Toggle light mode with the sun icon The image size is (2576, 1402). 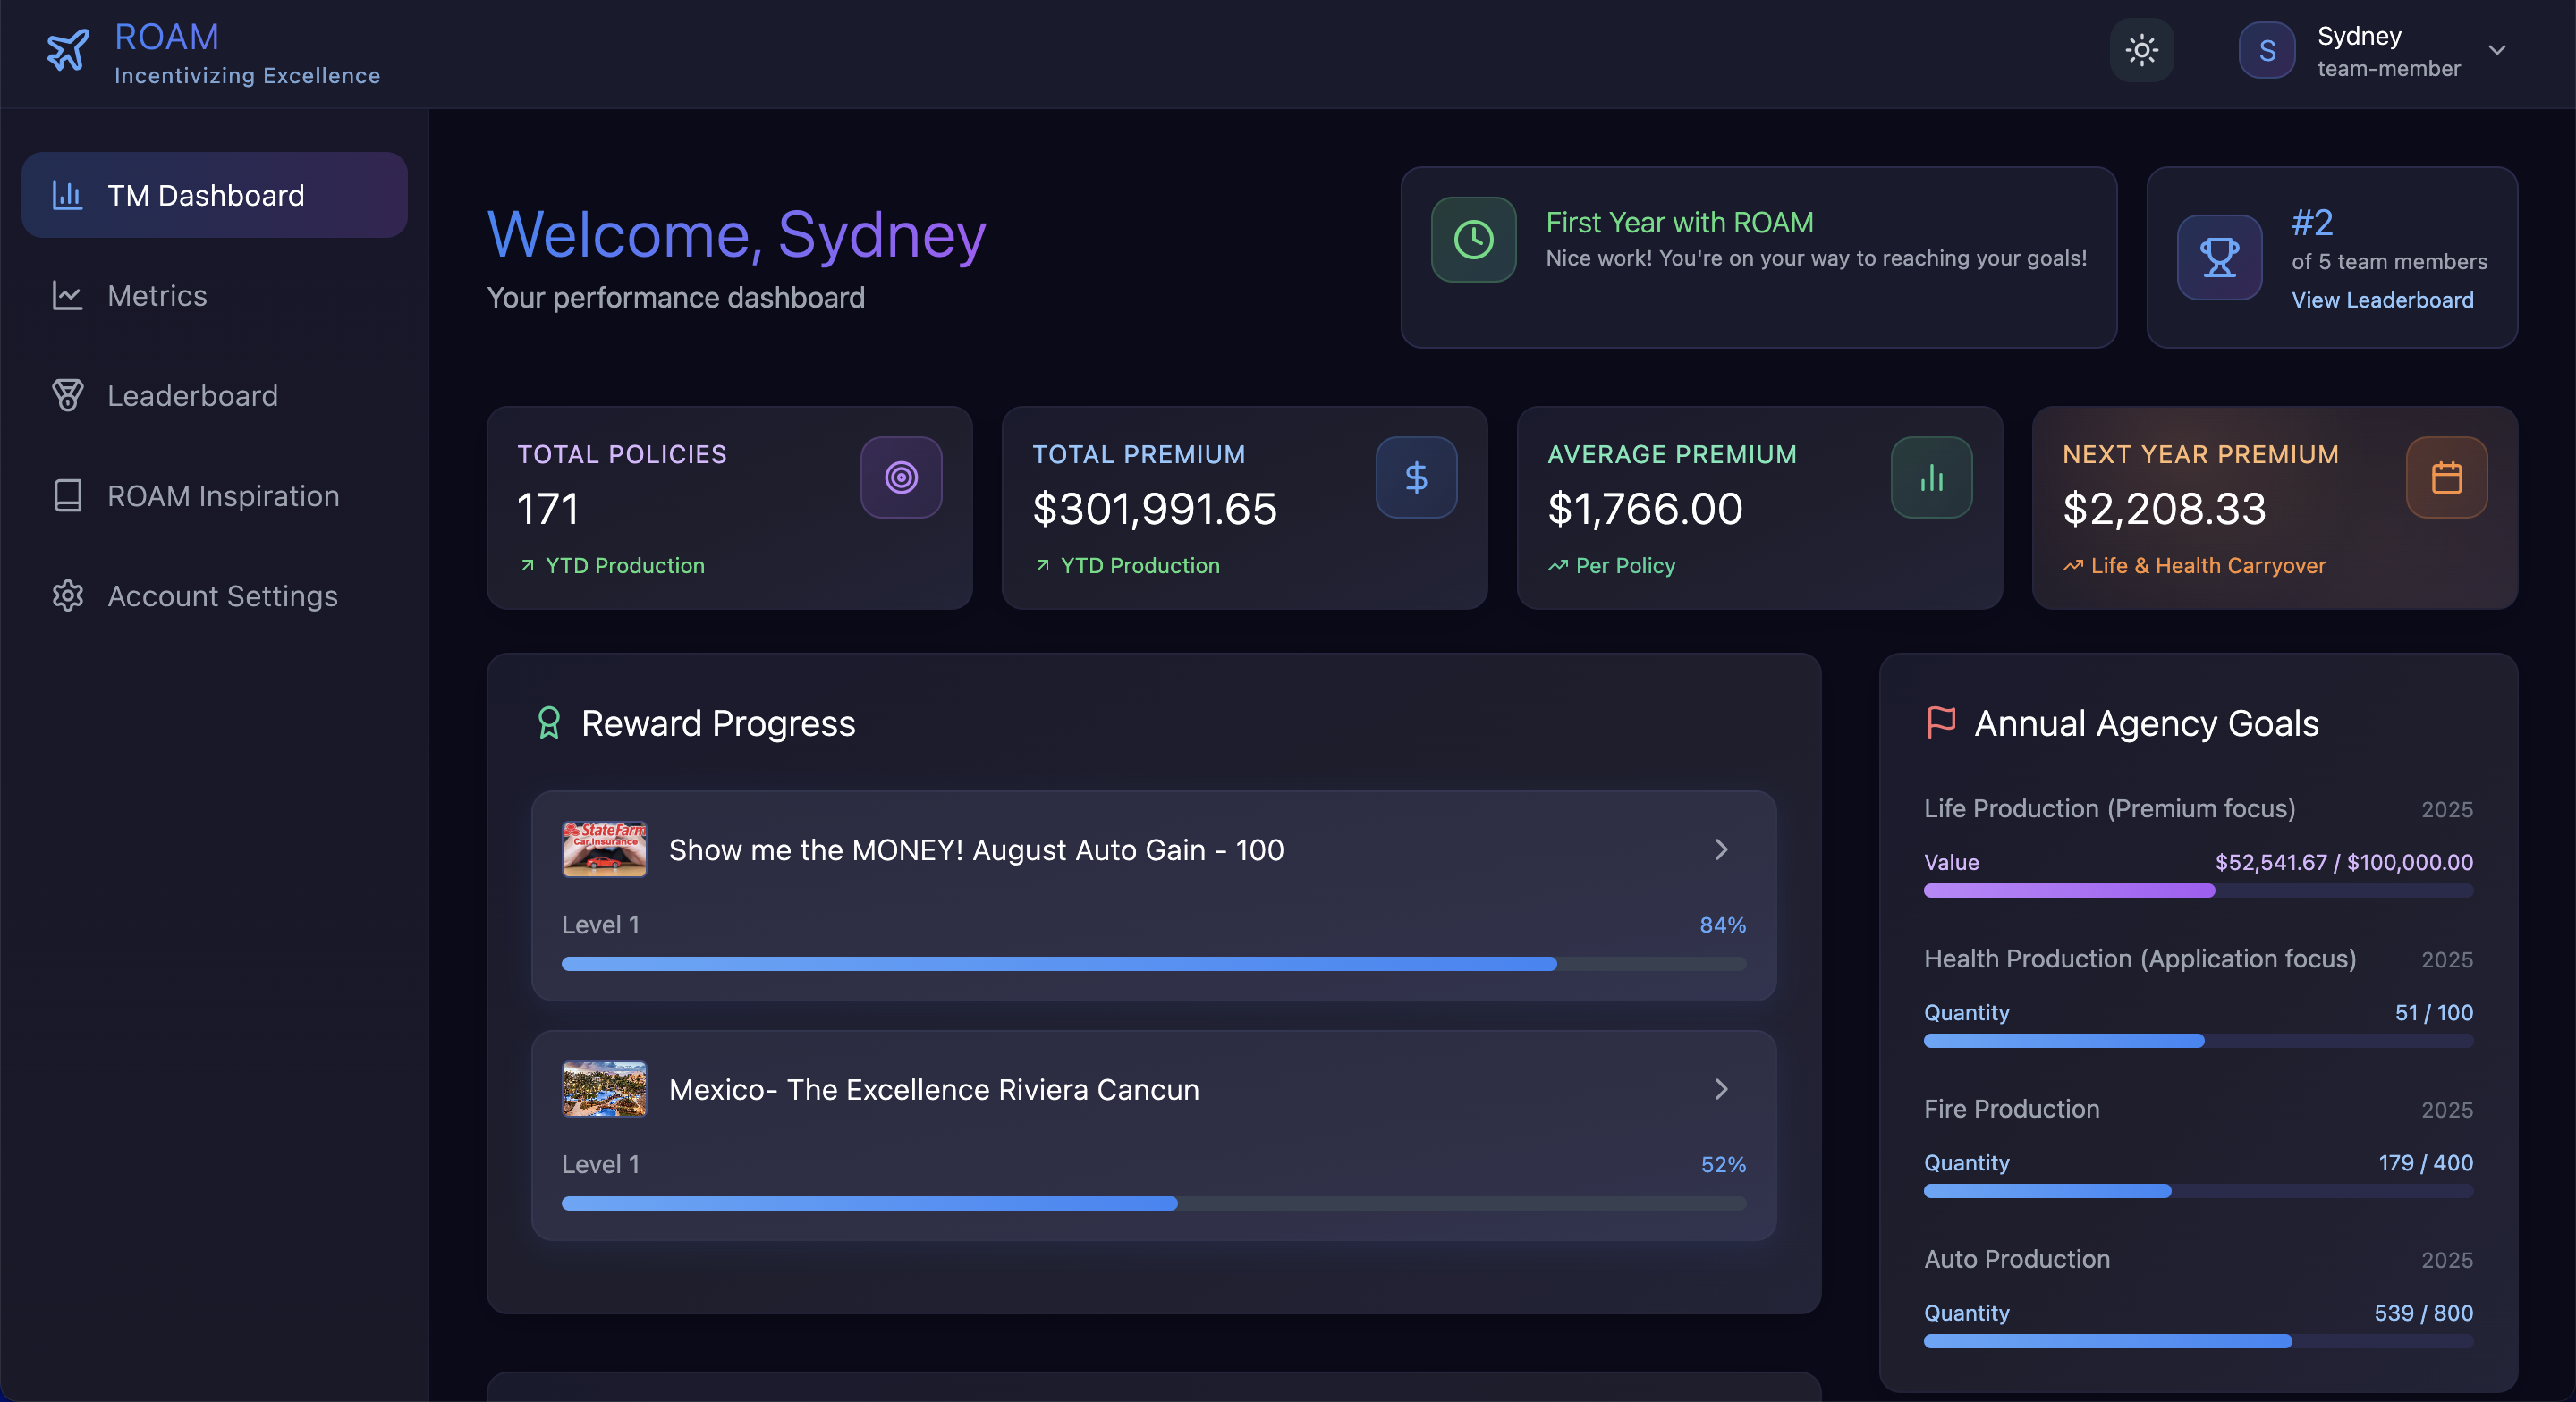pos(2142,50)
